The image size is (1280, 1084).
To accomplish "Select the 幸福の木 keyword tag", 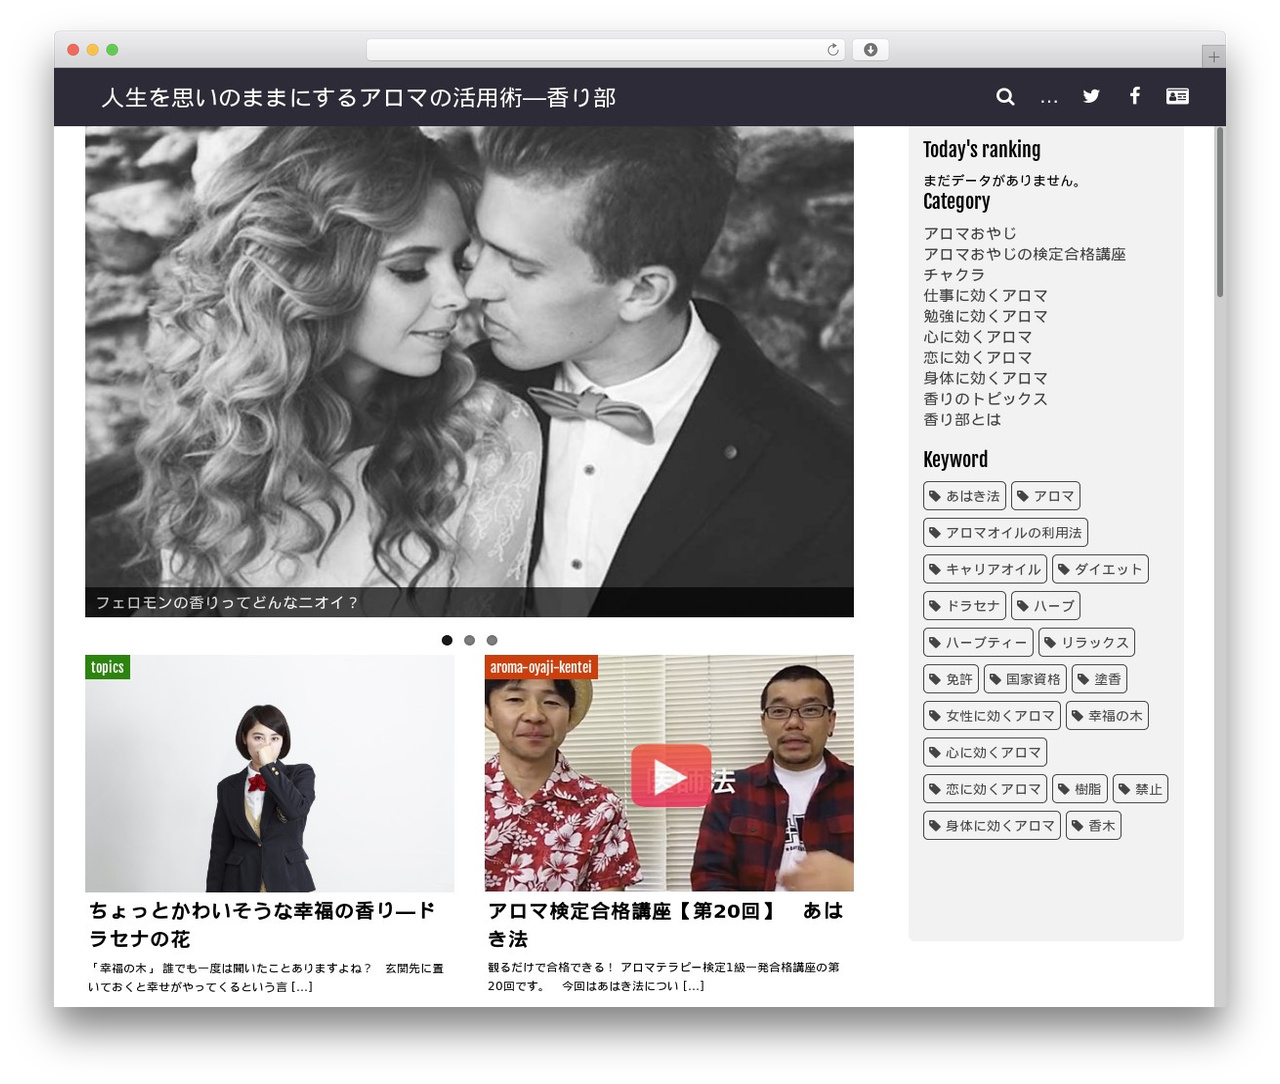I will (x=1107, y=715).
